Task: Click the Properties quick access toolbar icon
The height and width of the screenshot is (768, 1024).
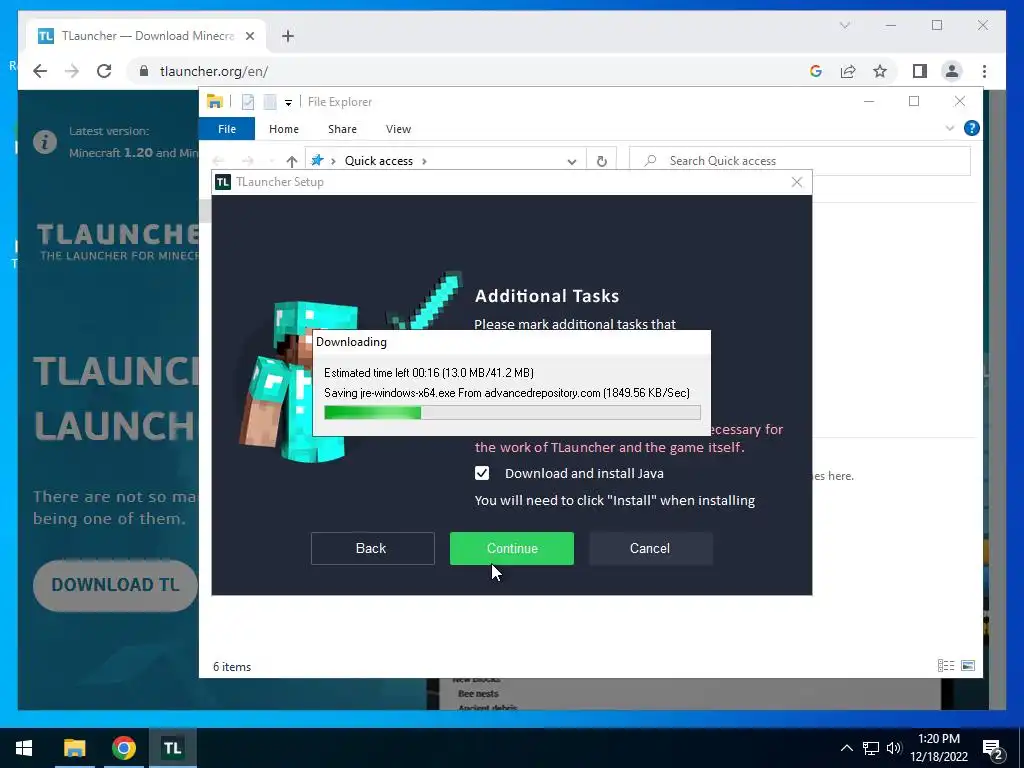Action: (248, 102)
